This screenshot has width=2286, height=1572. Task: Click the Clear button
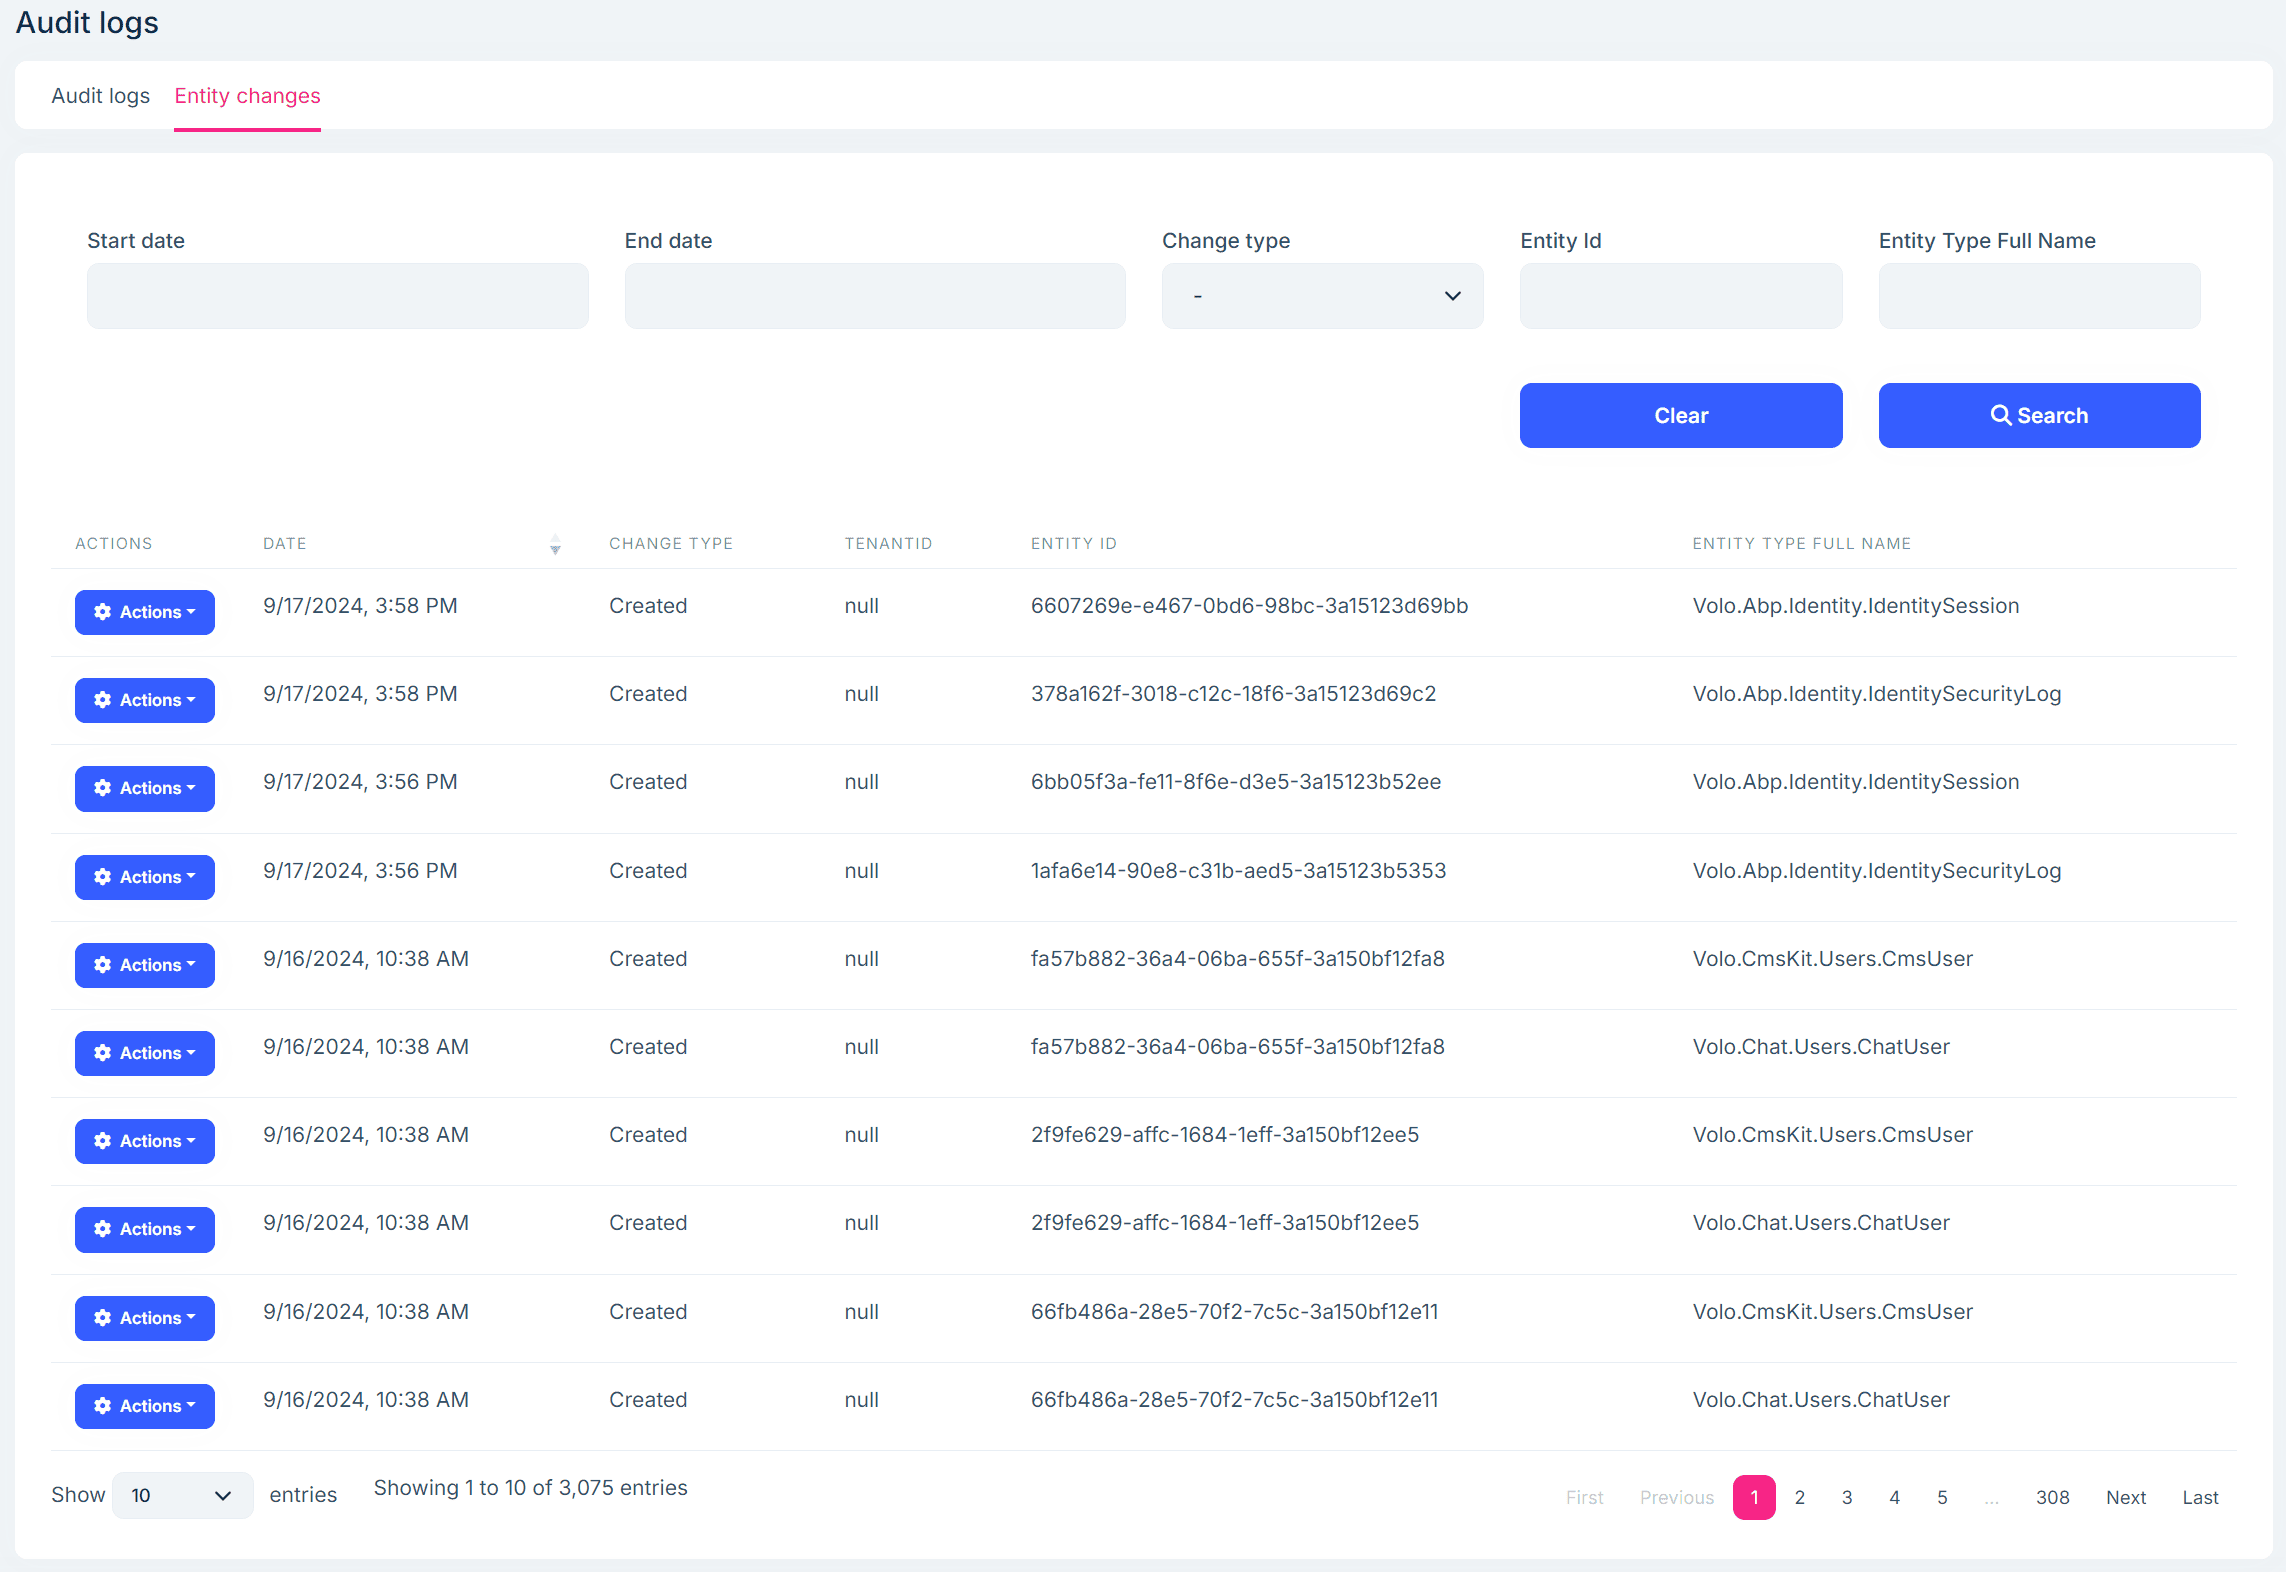[1681, 415]
